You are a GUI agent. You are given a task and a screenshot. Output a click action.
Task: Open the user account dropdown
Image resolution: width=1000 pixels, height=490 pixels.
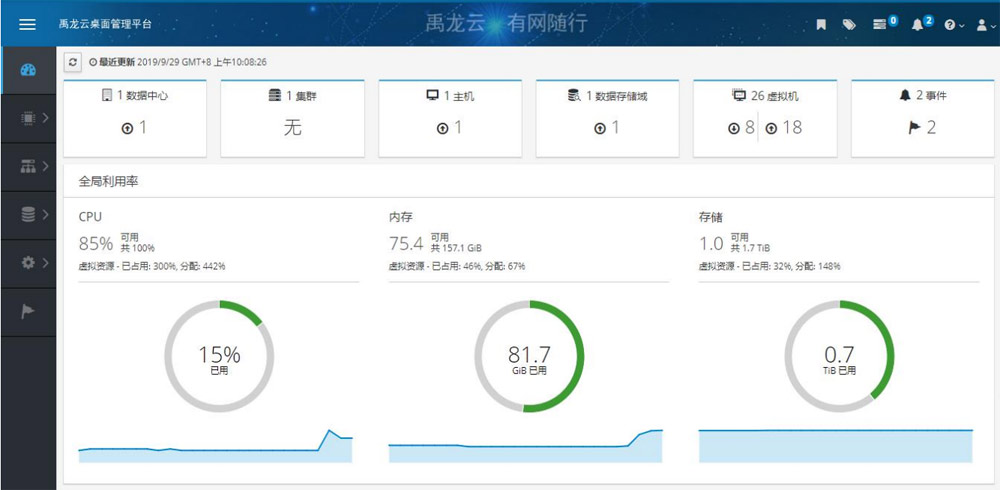984,25
